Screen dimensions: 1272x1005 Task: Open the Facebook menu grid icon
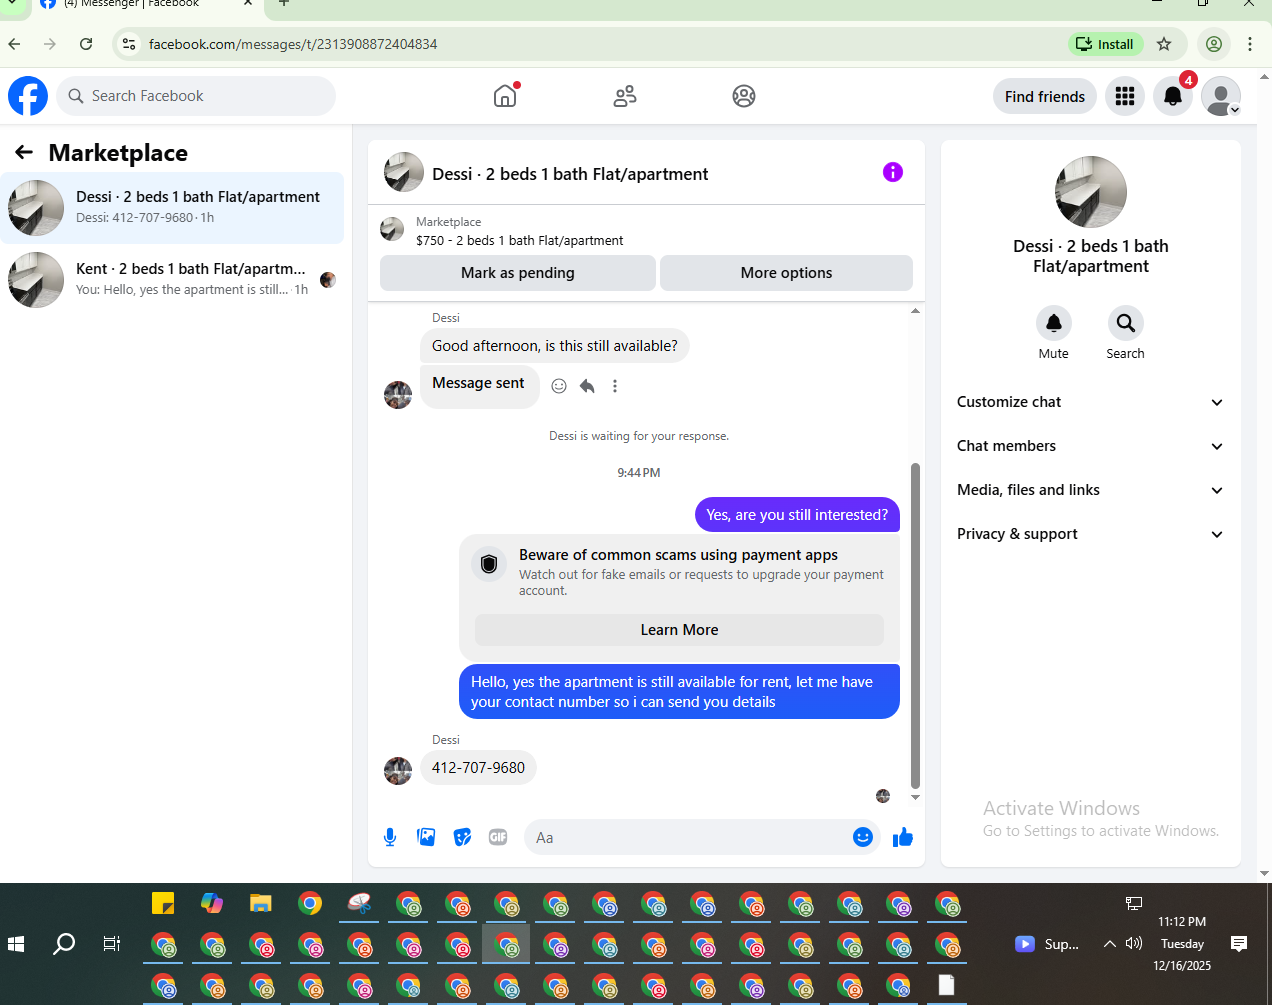[x=1125, y=96]
